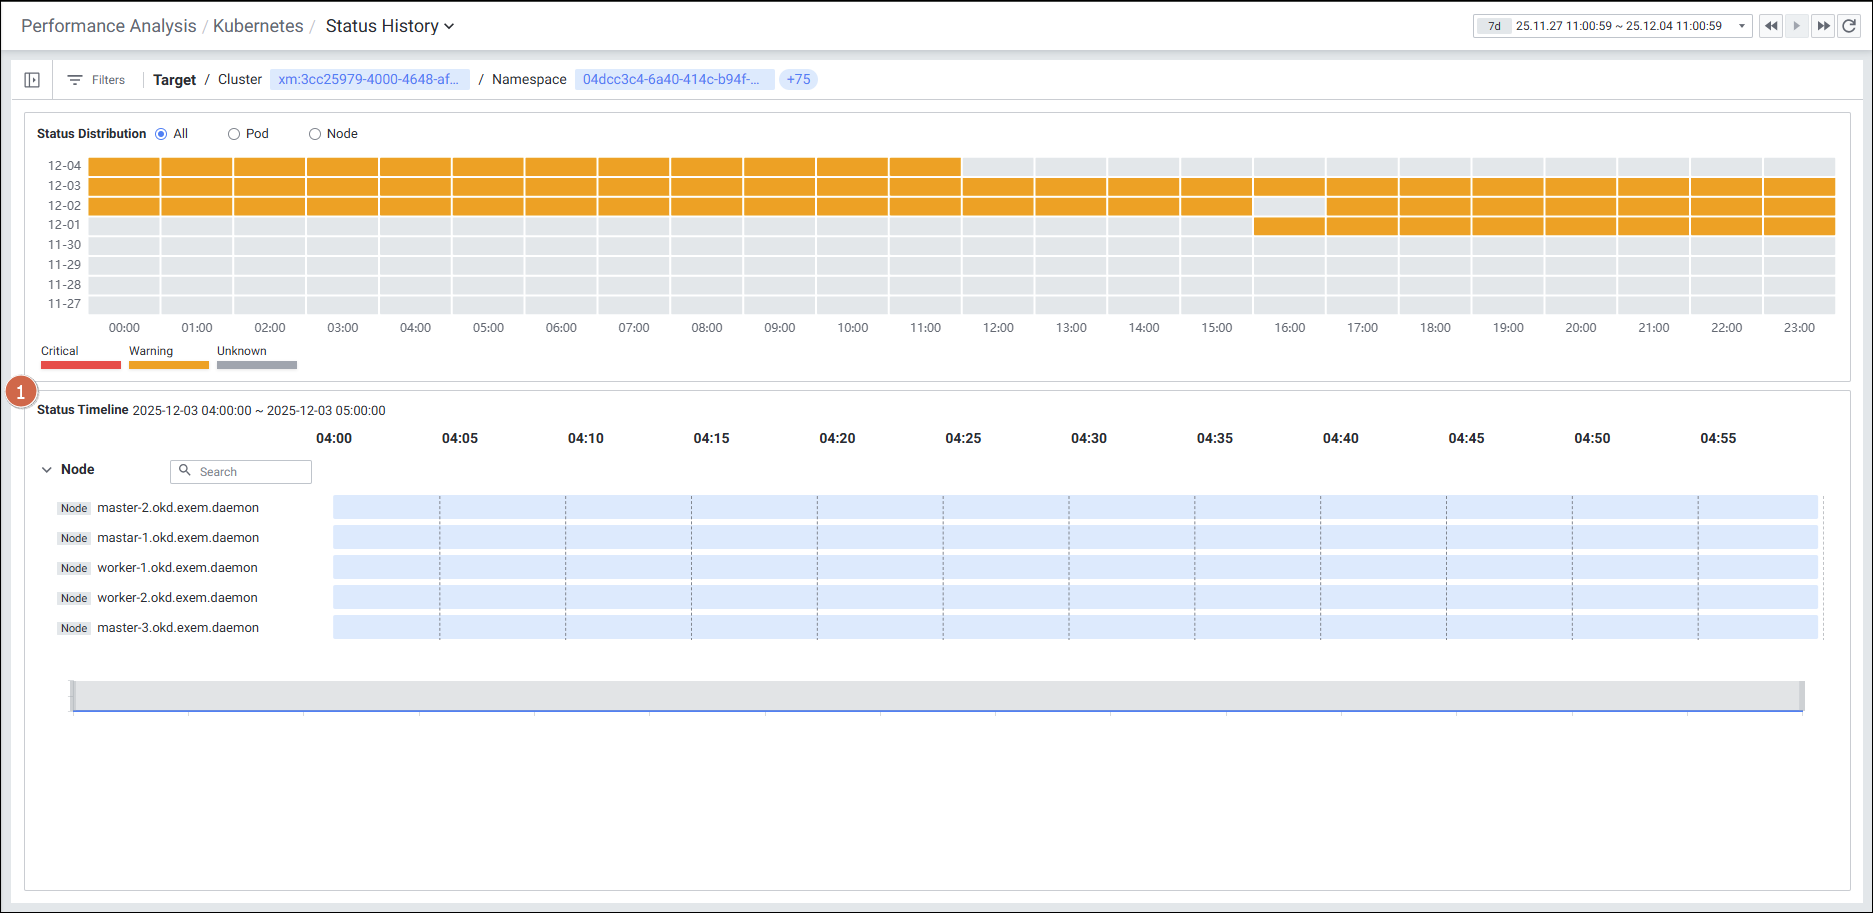Click the Node badge beside worker-1.okd.exem.daemon

tap(74, 568)
